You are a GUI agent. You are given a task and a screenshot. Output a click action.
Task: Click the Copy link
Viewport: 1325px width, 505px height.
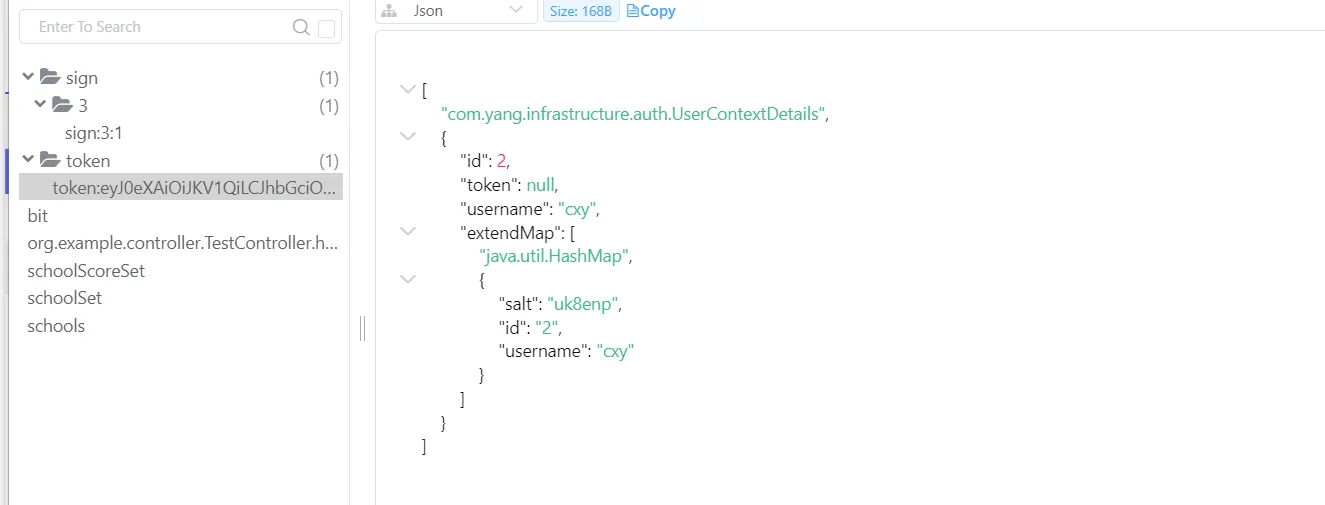651,11
